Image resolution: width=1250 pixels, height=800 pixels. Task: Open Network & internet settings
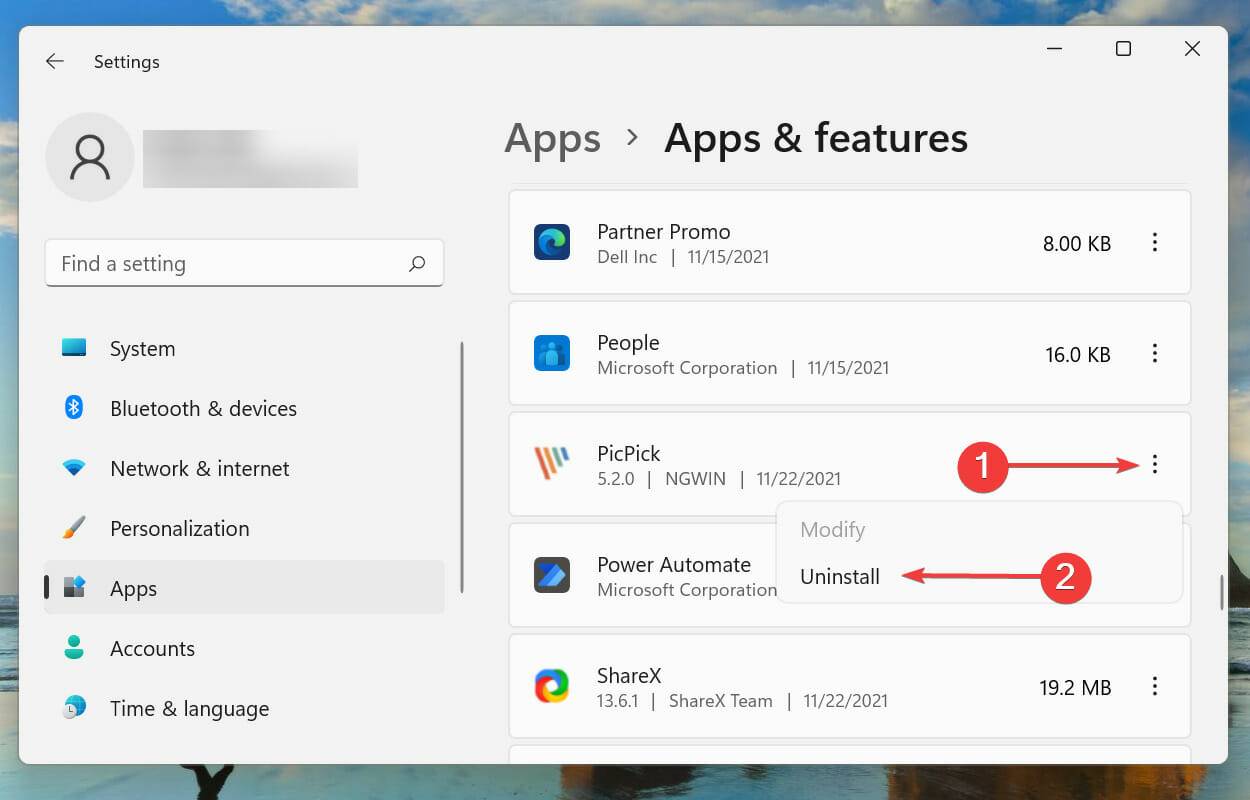tap(244, 469)
